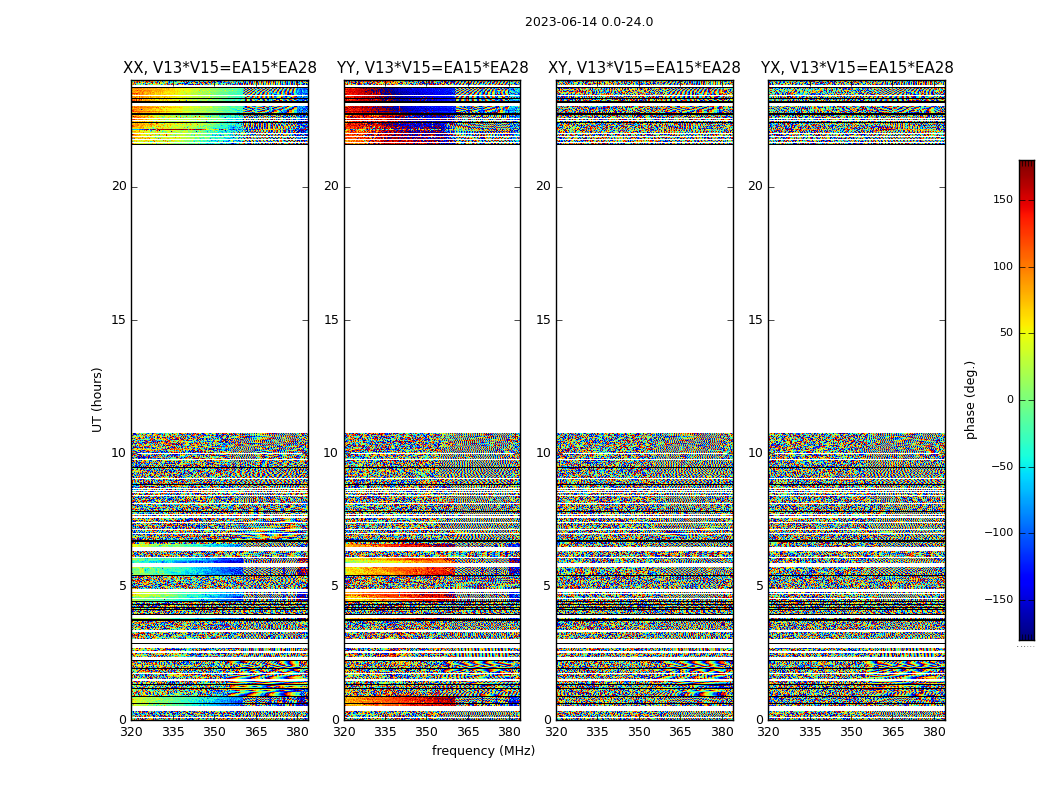
Task: Click the −150 tick label on colorbar
Action: point(998,600)
